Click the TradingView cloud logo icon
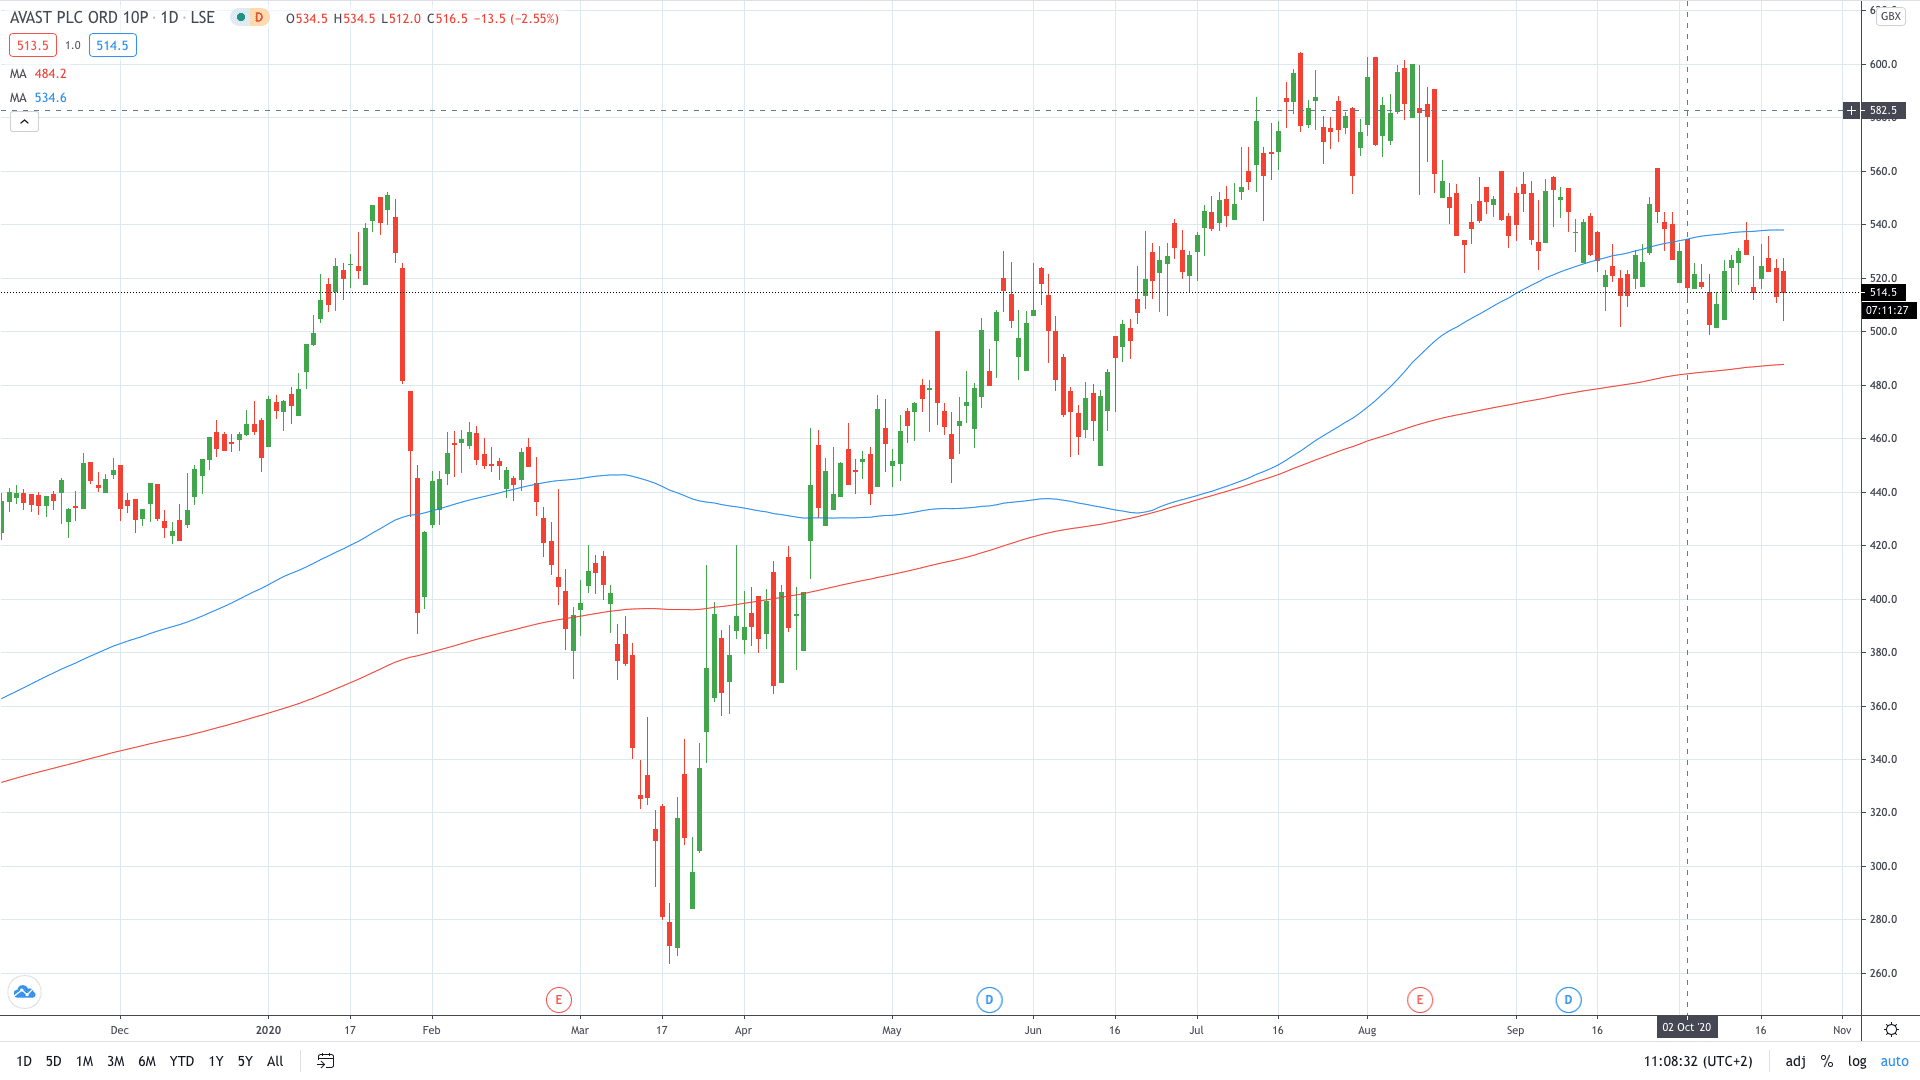The width and height of the screenshot is (1920, 1080). coord(24,992)
